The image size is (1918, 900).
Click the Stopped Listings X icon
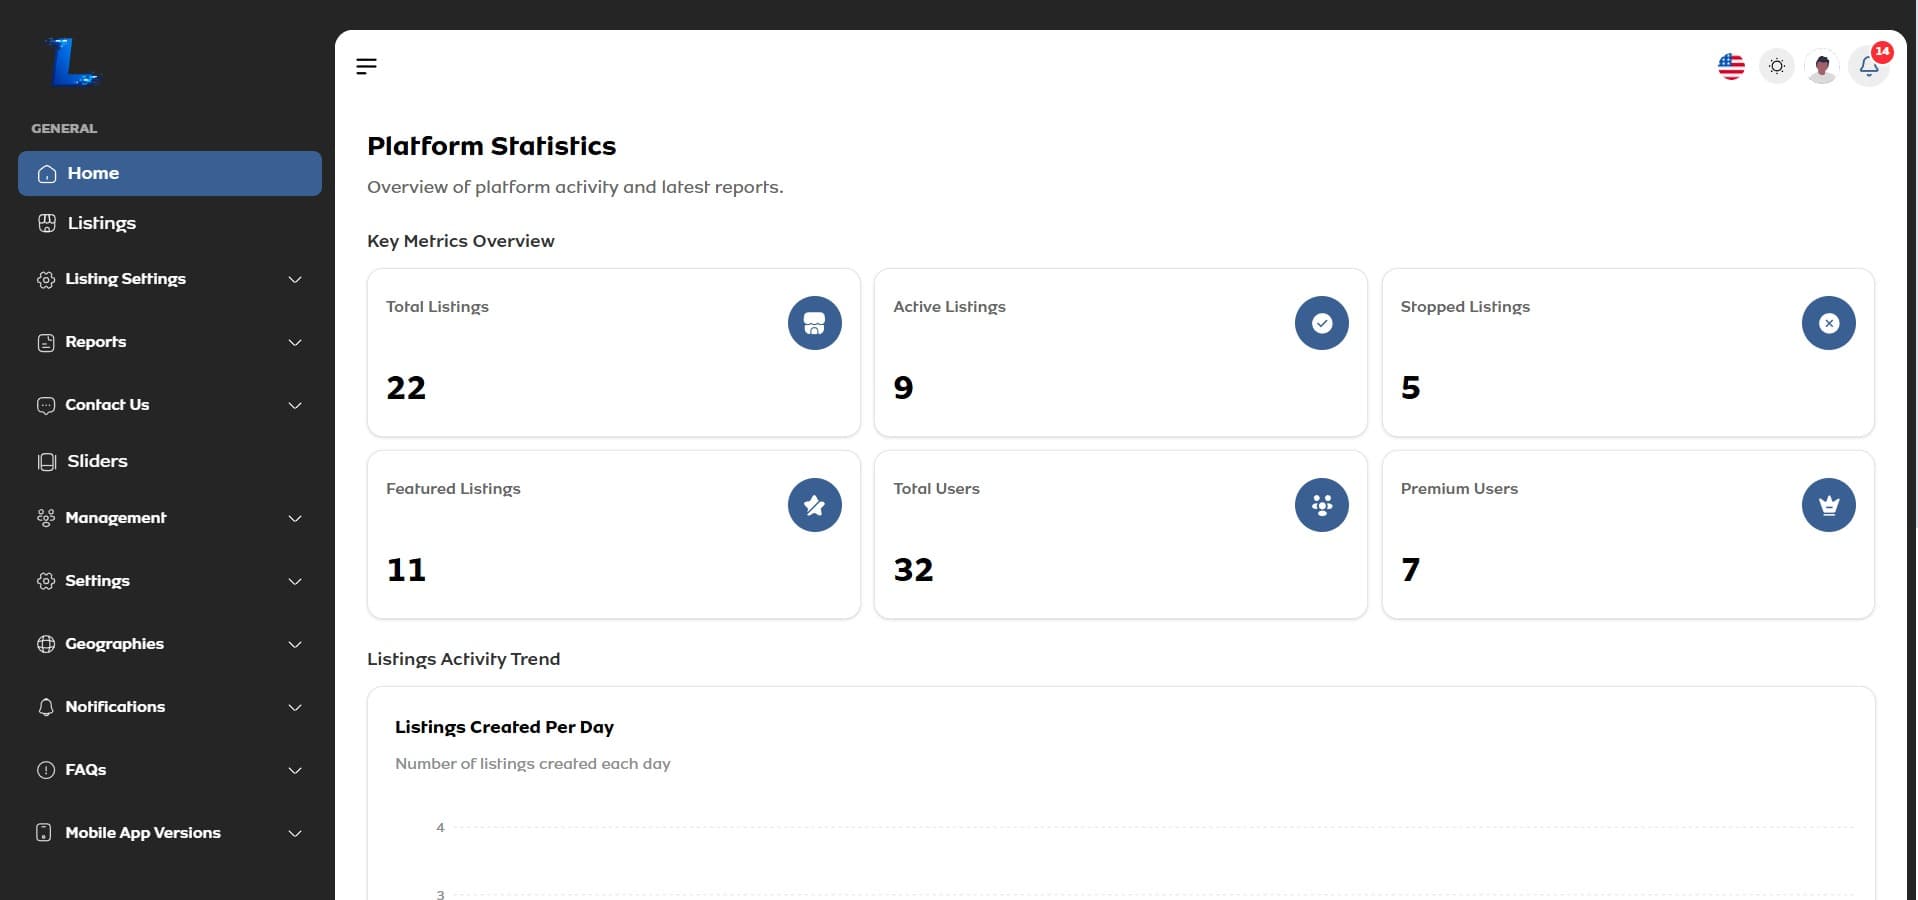click(x=1829, y=323)
